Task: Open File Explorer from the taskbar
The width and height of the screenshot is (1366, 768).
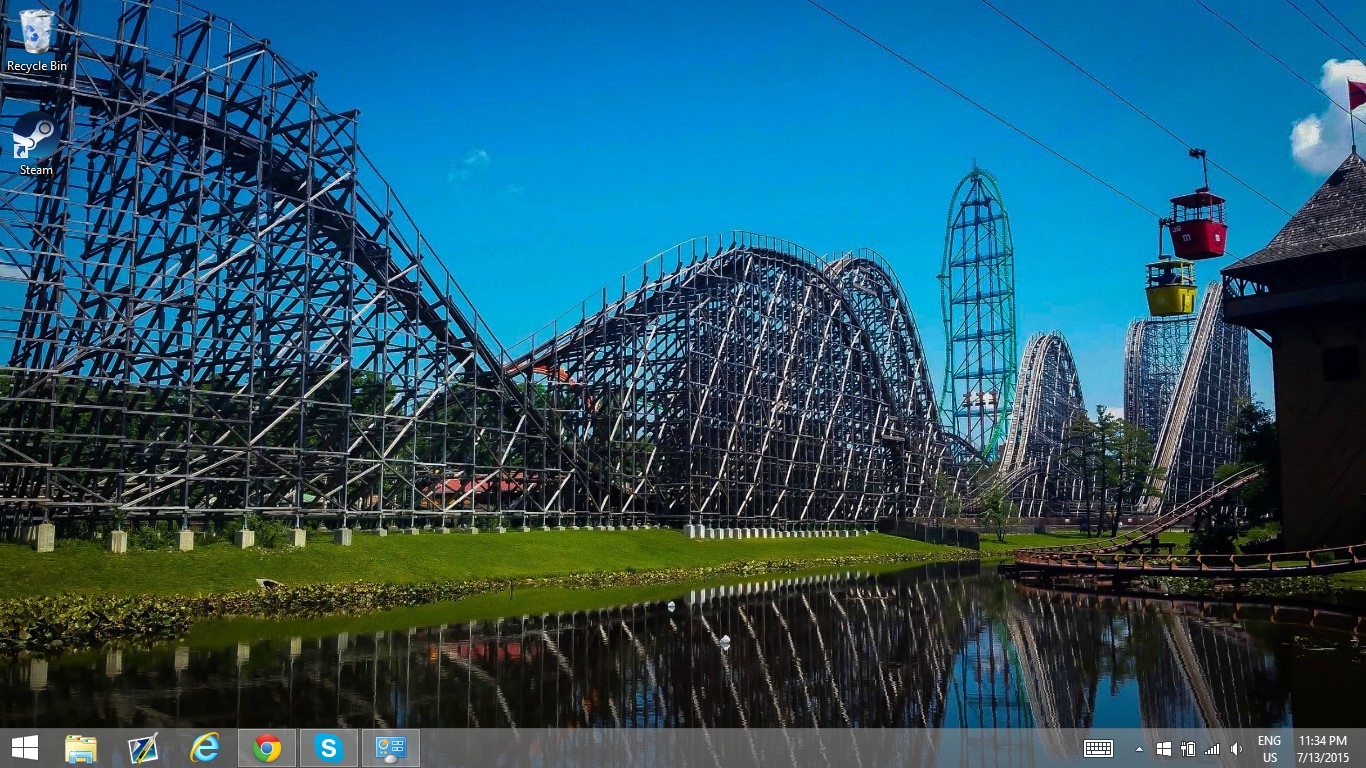Action: click(81, 748)
